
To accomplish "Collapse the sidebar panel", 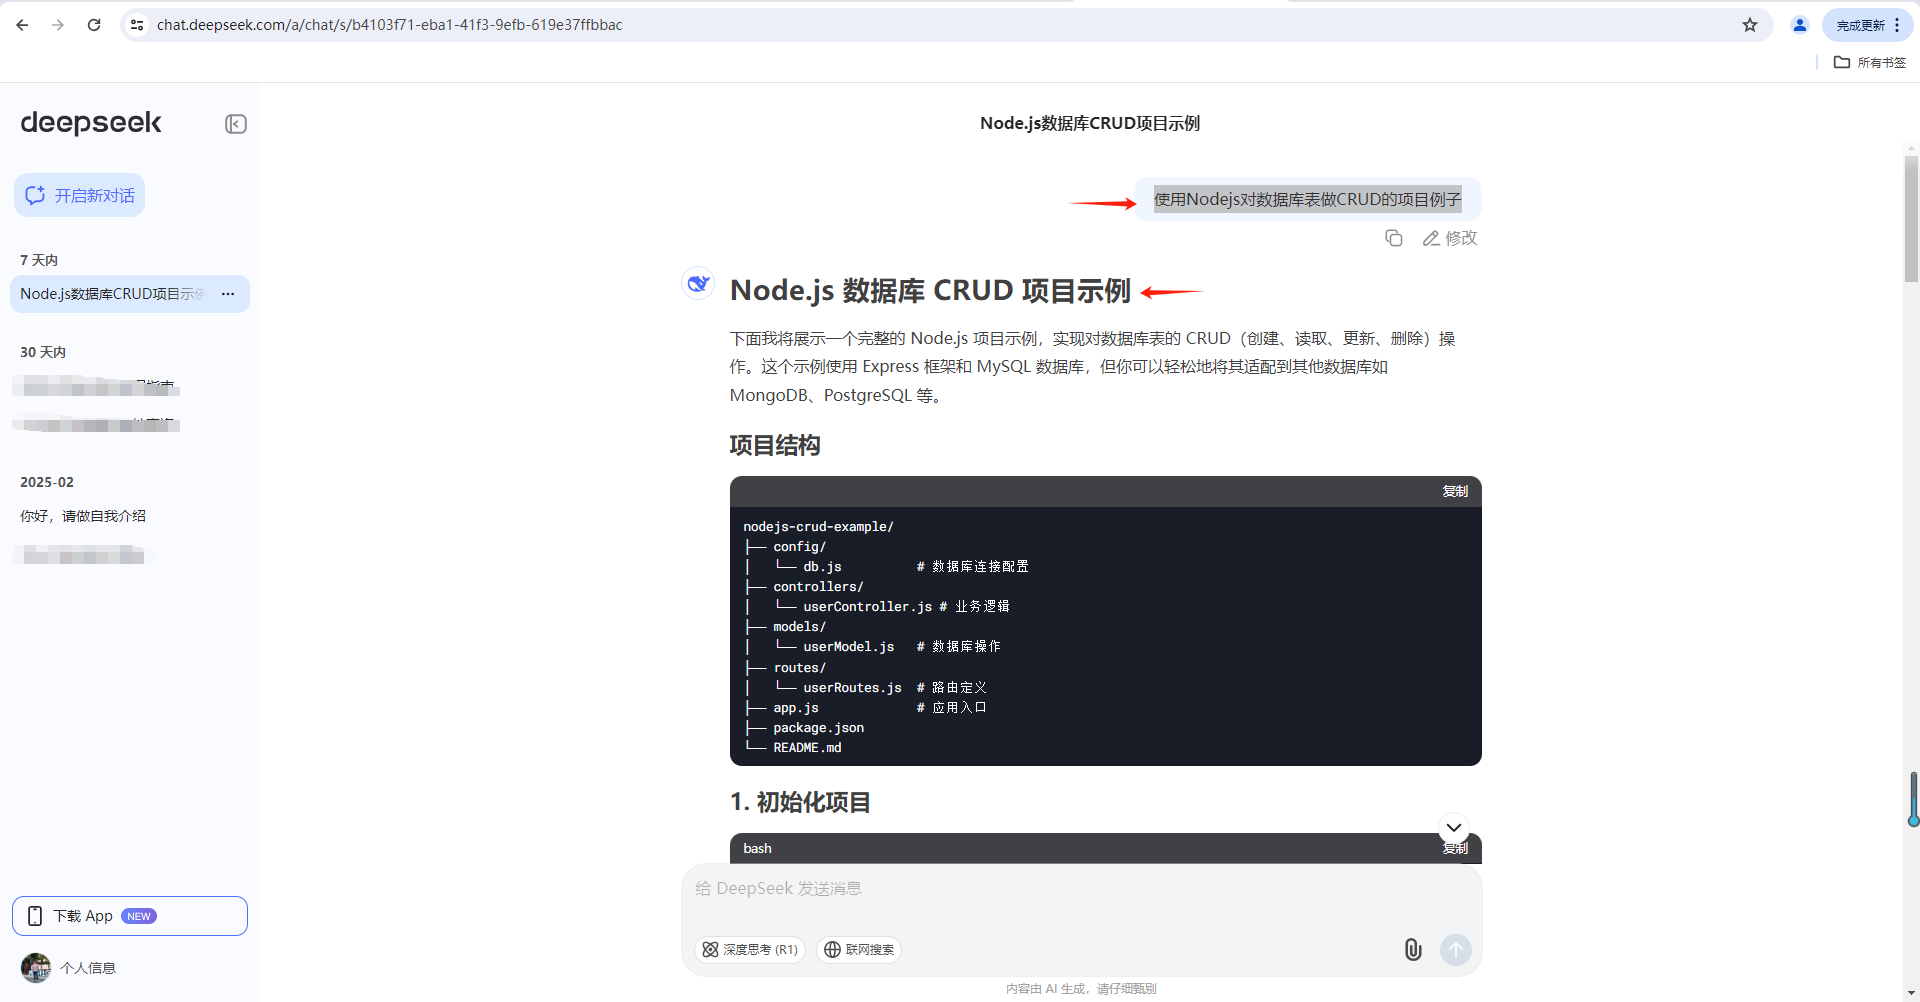I will [x=235, y=123].
